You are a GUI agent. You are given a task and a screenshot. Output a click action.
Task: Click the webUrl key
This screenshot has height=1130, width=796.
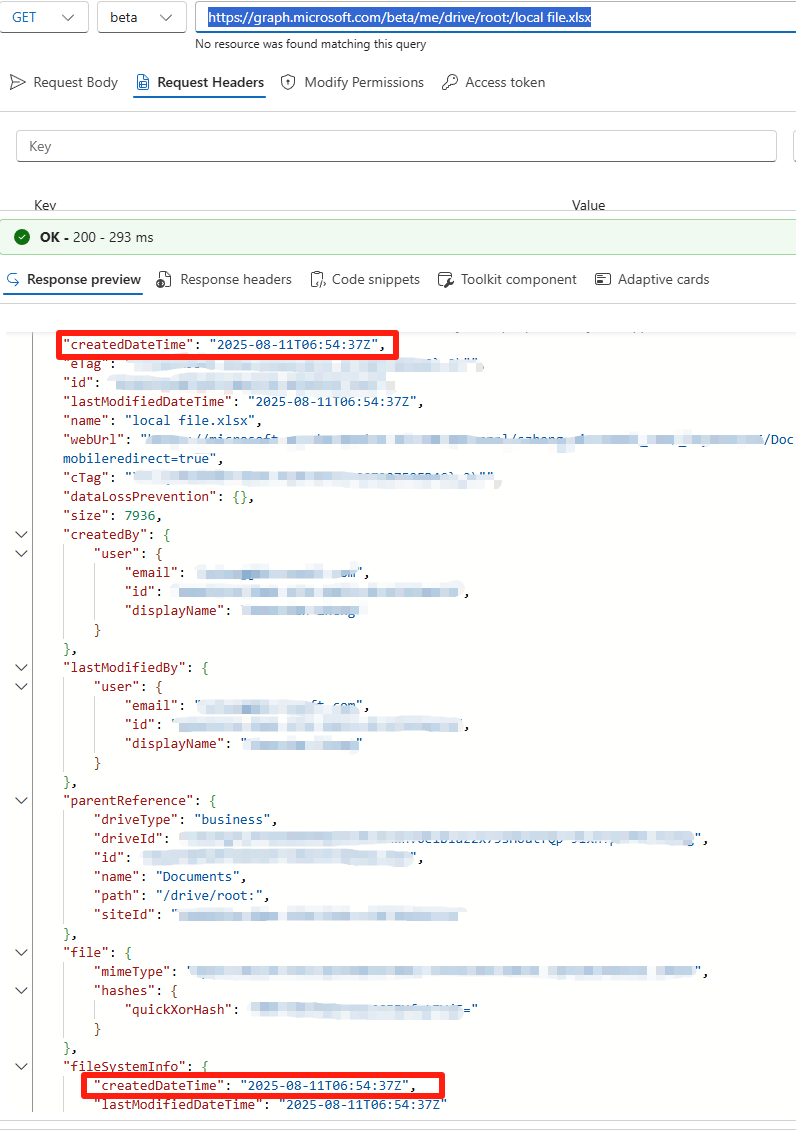[x=93, y=440]
